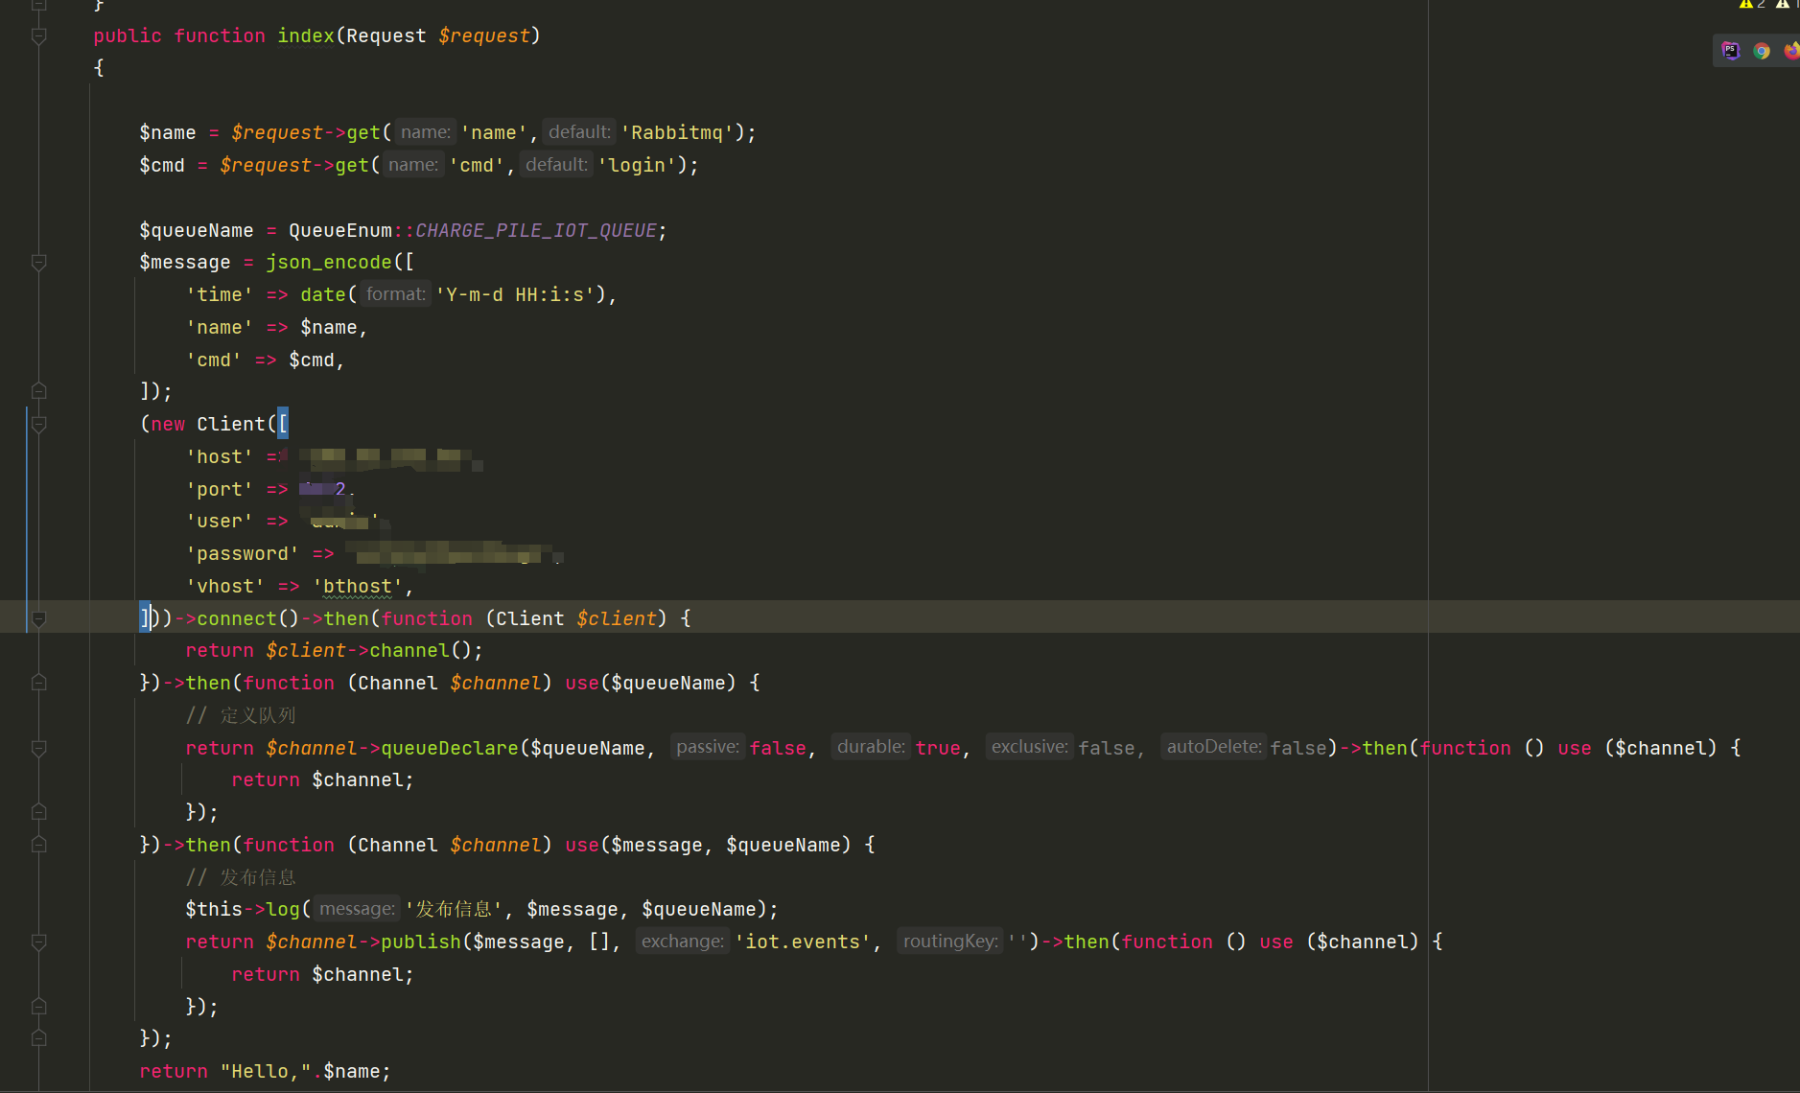Viewport: 1800px width, 1093px height.
Task: Open file in Chrome browser icon
Action: 1761,50
